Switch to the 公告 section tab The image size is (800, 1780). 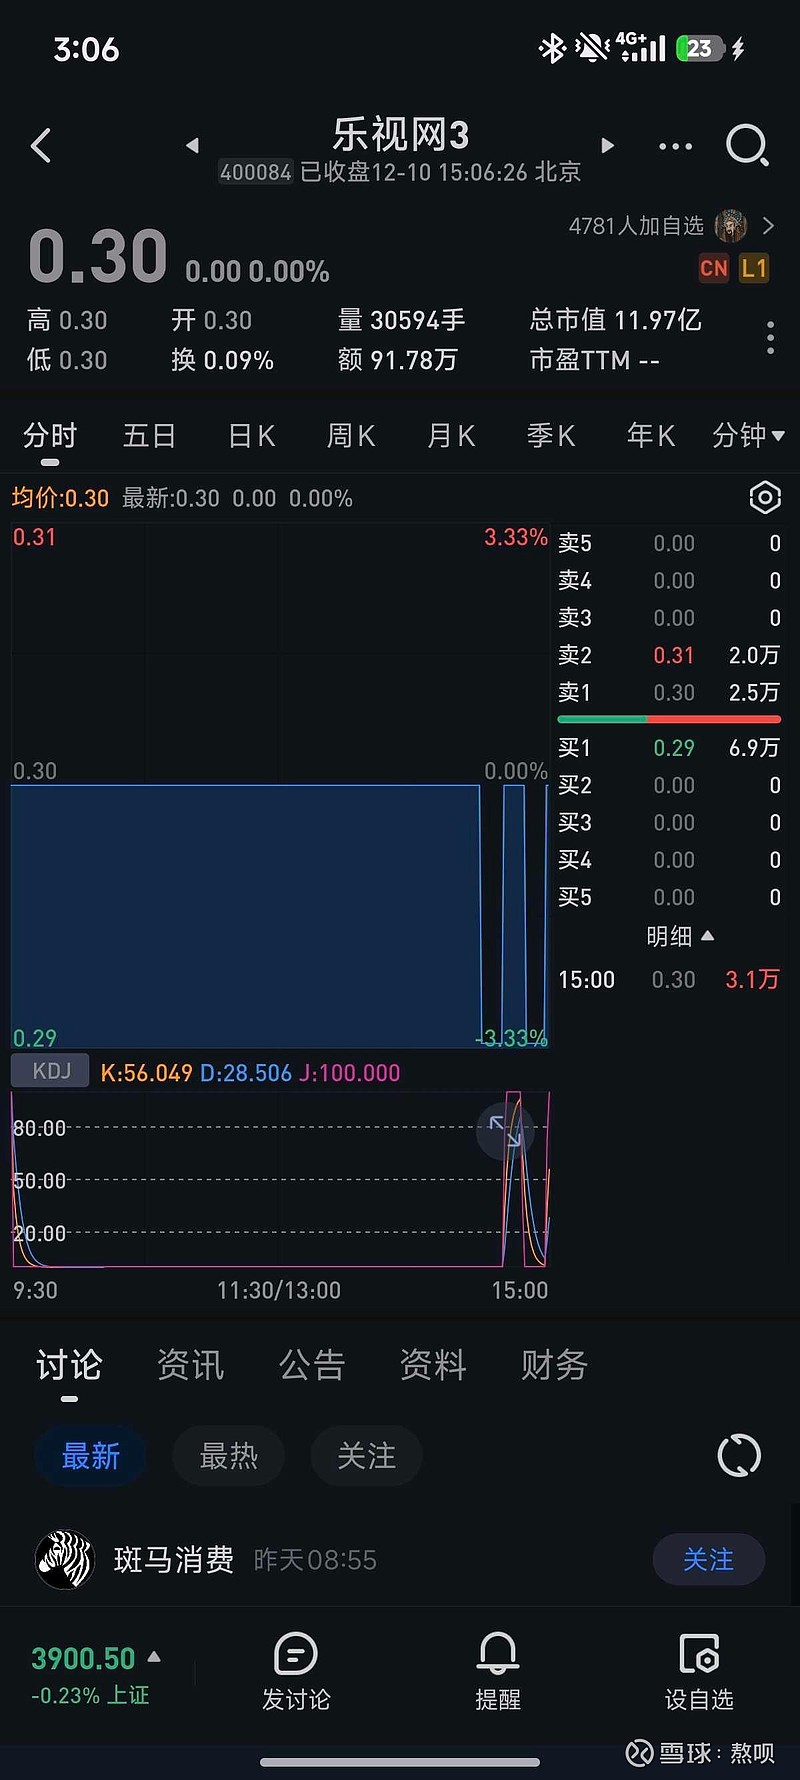(x=312, y=1365)
